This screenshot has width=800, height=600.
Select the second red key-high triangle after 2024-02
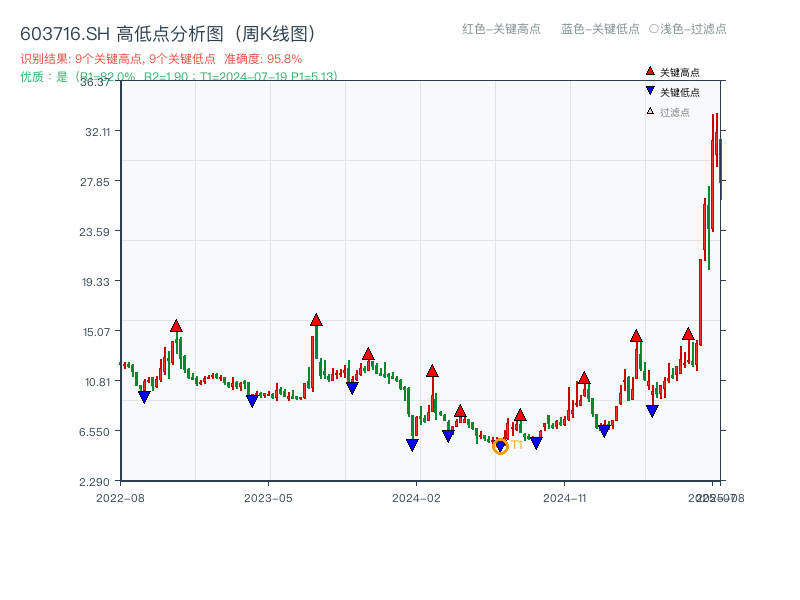click(460, 411)
